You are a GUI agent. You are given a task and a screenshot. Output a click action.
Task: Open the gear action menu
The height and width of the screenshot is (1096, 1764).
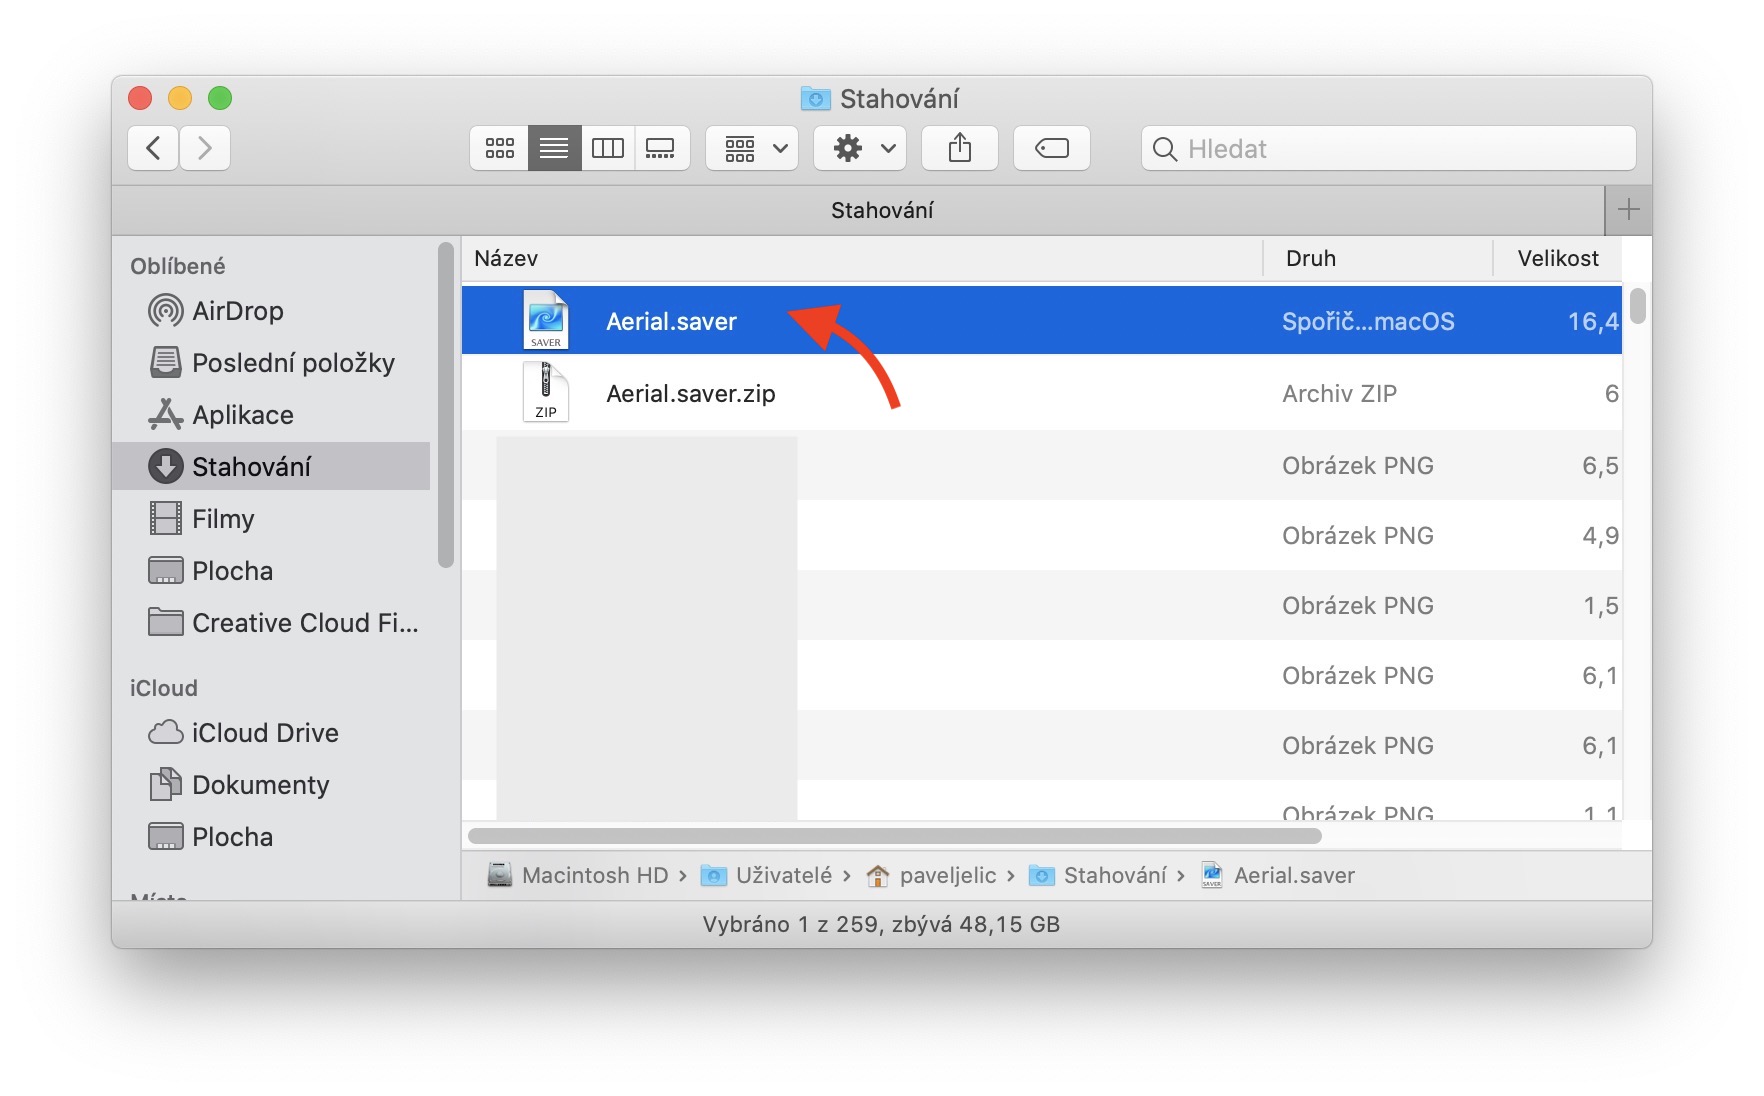860,148
